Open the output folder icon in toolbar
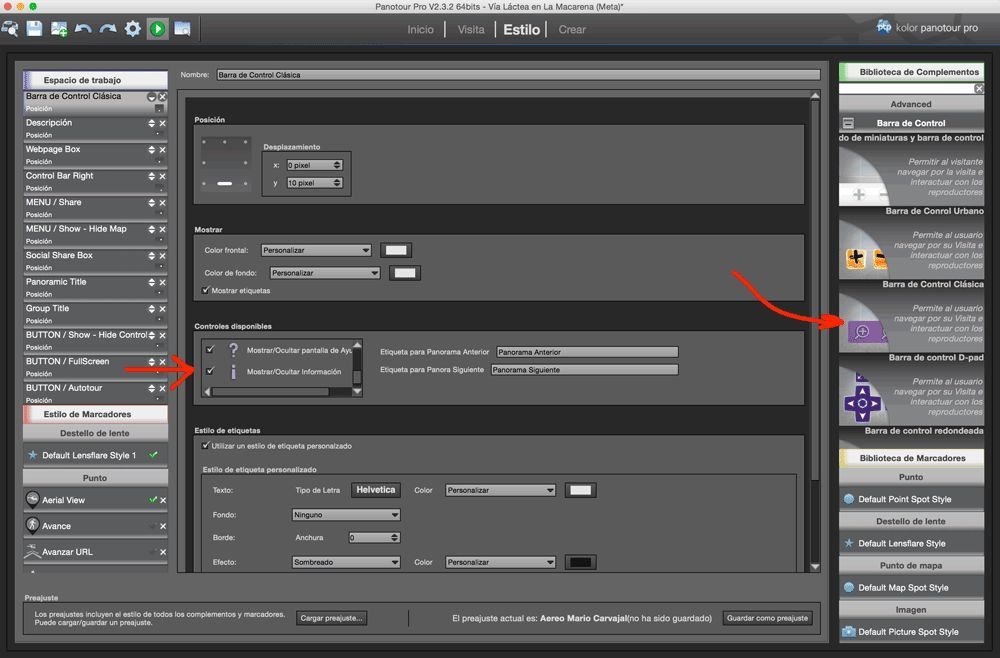The height and width of the screenshot is (658, 1000). 182,29
